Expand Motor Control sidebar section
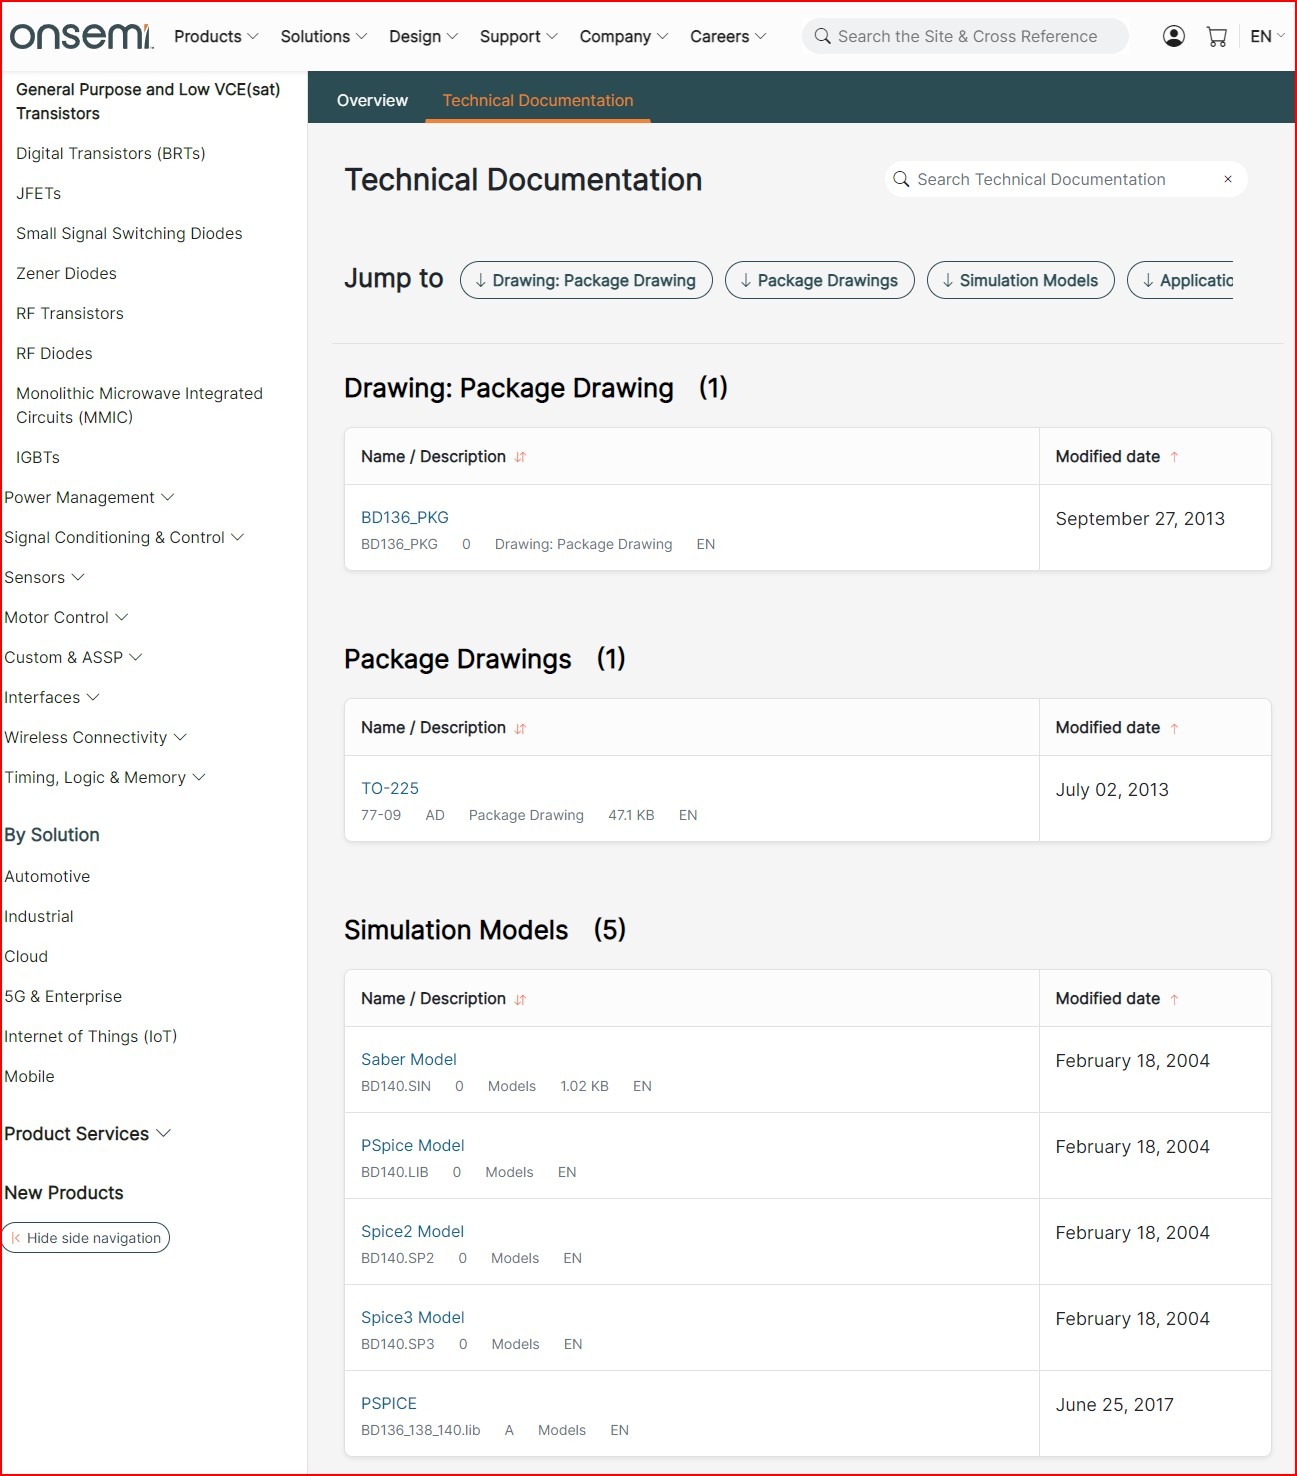The image size is (1297, 1476). click(x=66, y=617)
